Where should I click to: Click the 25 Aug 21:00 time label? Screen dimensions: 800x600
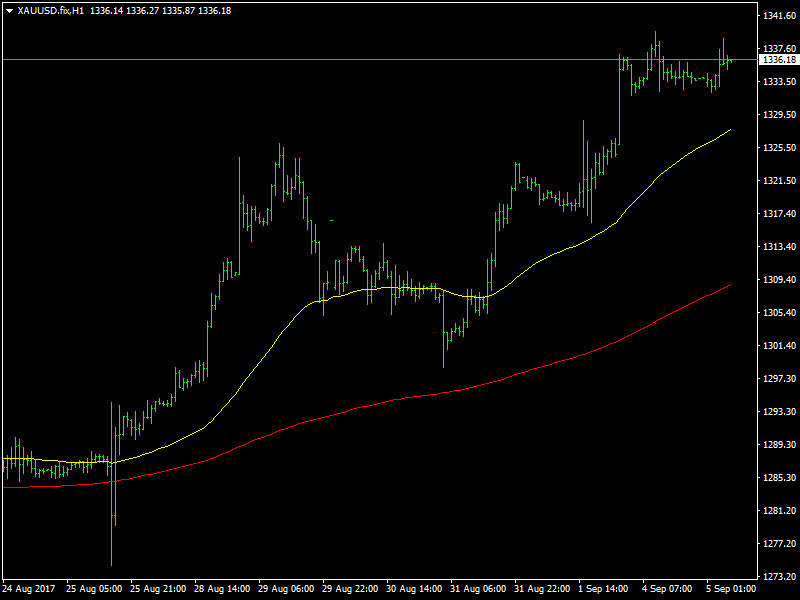click(158, 589)
